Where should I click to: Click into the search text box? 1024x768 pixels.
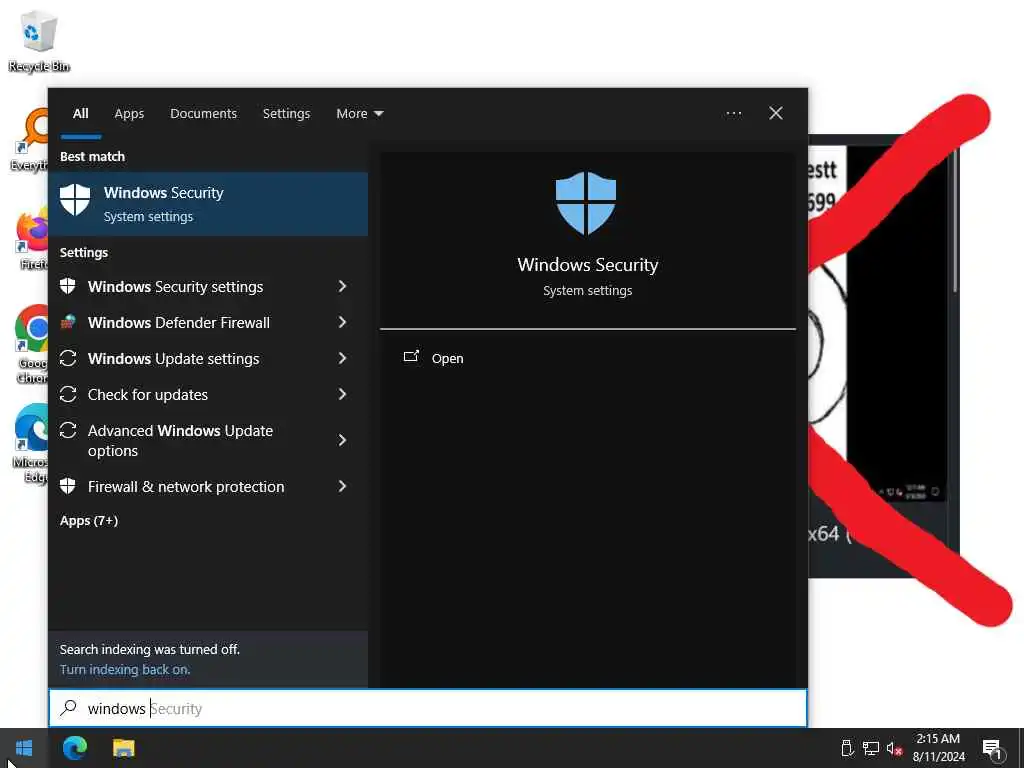[428, 708]
